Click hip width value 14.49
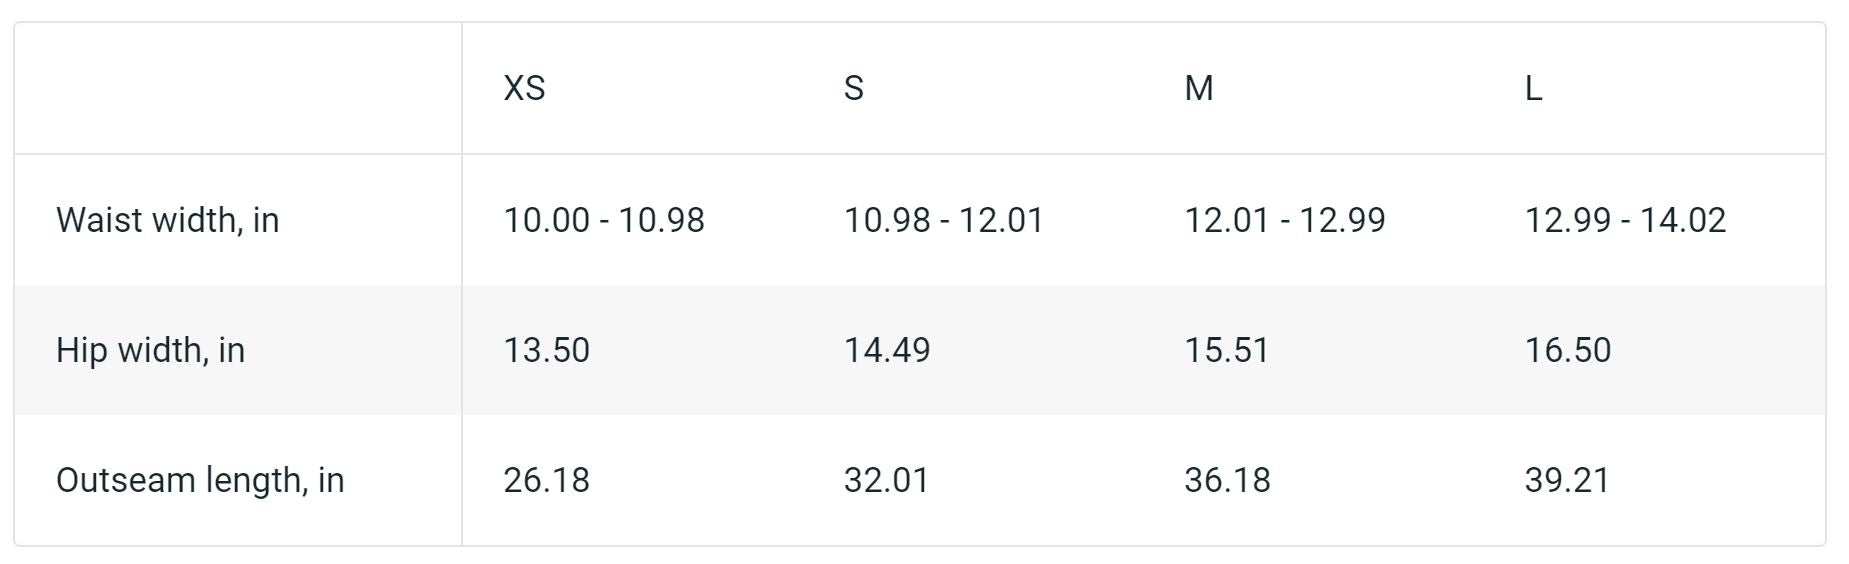1849x564 pixels. click(887, 350)
